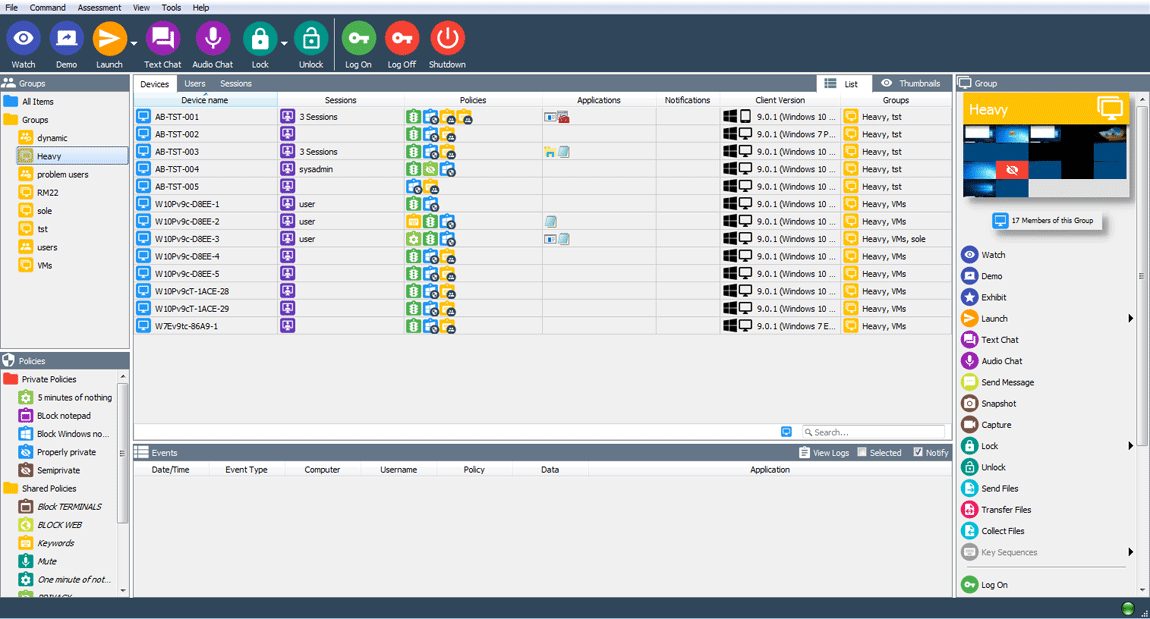
Task: Expand the Lock submenu in the Group panel
Action: [x=1130, y=446]
